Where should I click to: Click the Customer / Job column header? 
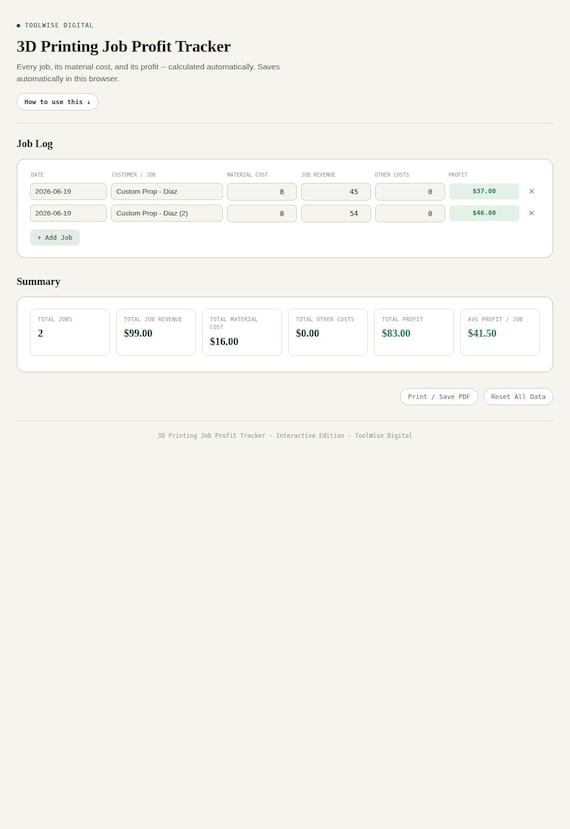click(x=134, y=174)
